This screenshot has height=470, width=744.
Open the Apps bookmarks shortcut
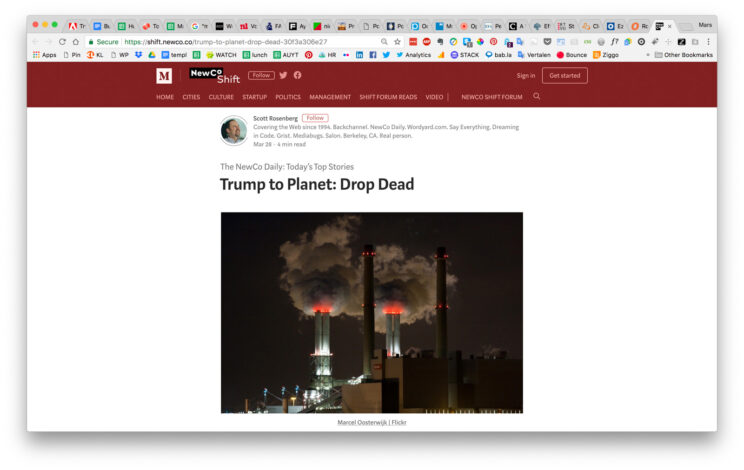pos(43,55)
